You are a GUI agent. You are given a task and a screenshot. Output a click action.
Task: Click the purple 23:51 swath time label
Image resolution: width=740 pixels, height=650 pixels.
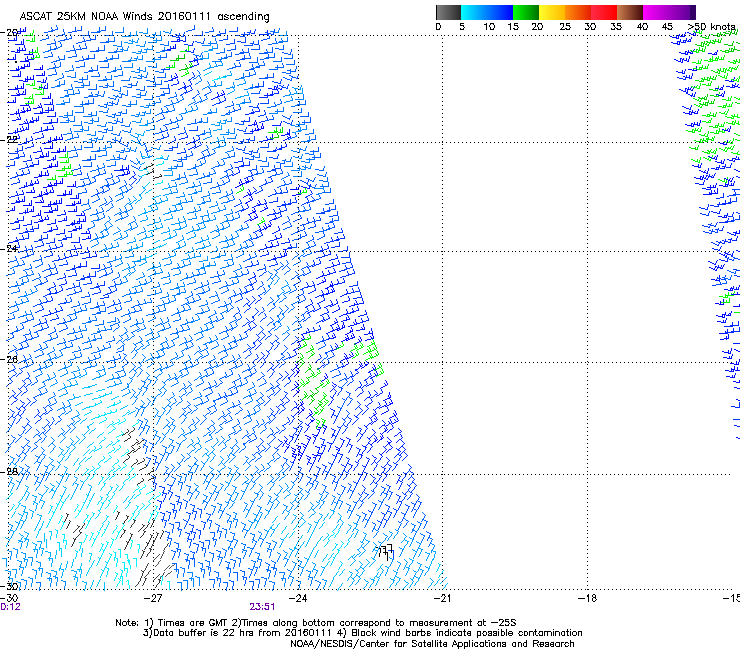click(262, 607)
